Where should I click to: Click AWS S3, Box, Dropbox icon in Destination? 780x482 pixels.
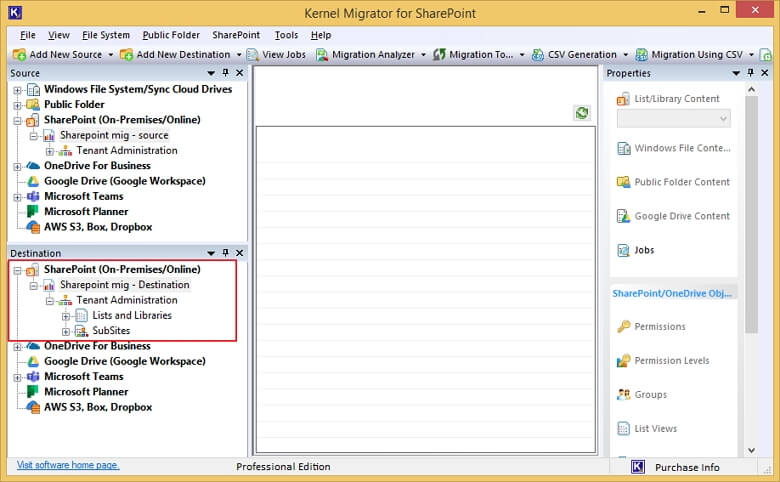click(33, 407)
